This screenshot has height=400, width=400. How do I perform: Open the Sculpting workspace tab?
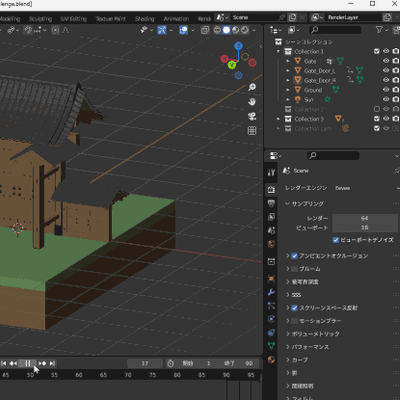coord(40,19)
